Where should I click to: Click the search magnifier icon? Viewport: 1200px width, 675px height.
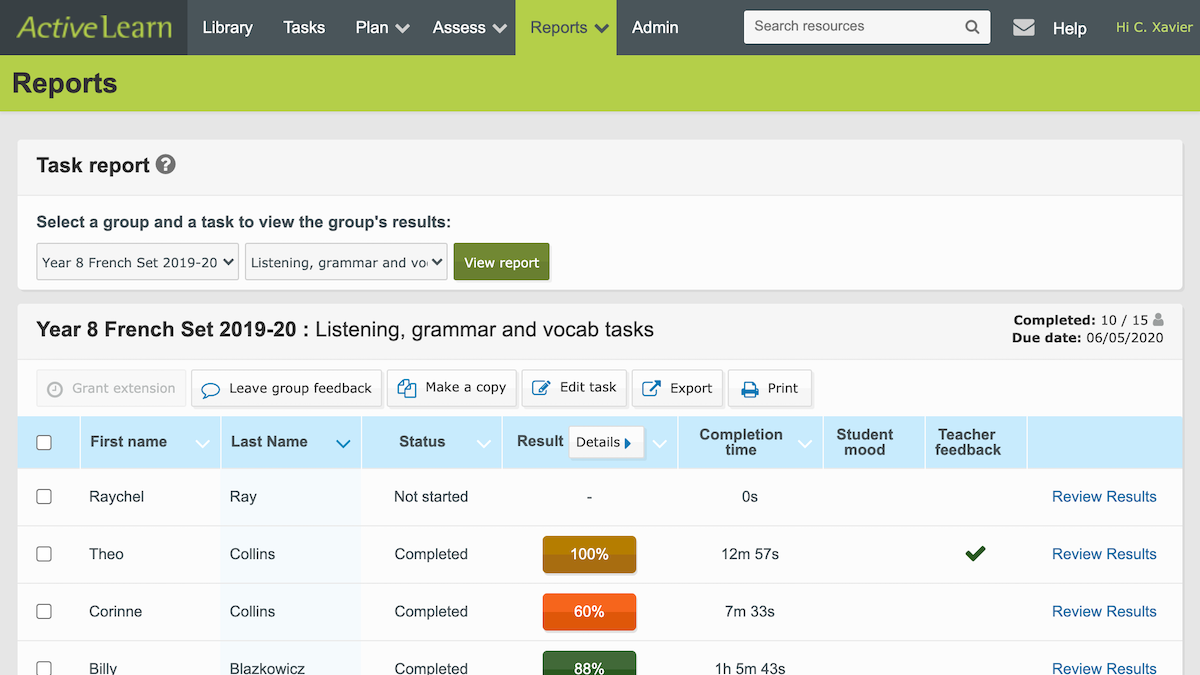point(971,27)
